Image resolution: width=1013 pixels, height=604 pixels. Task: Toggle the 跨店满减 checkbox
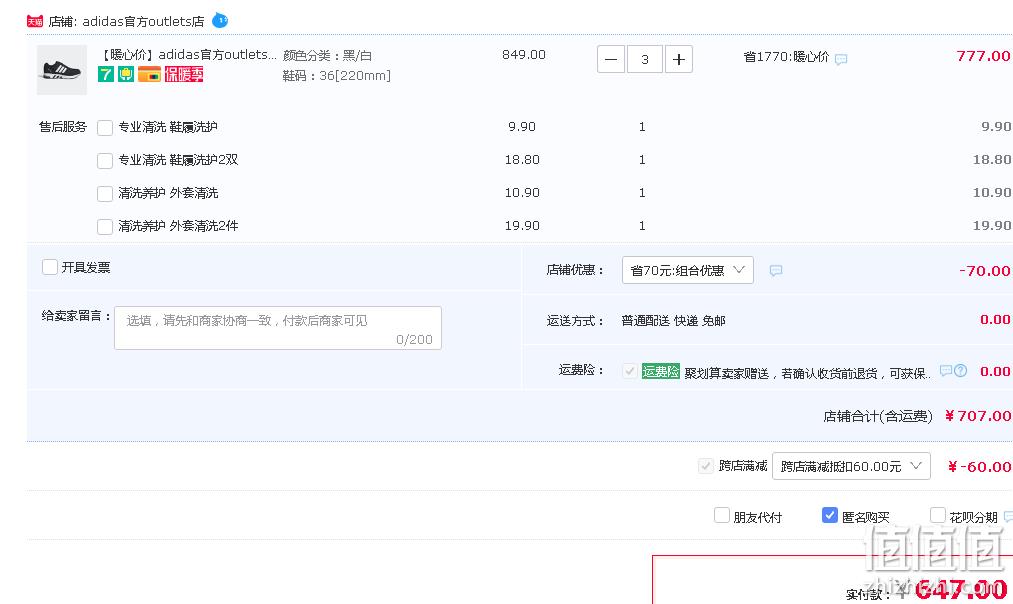pyautogui.click(x=705, y=466)
